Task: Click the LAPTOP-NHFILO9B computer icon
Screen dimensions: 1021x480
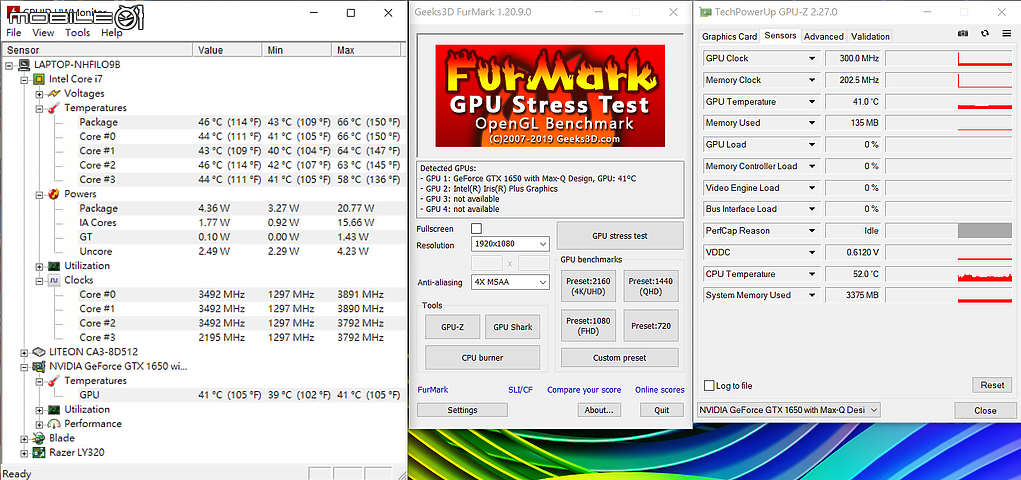Action: 24,65
